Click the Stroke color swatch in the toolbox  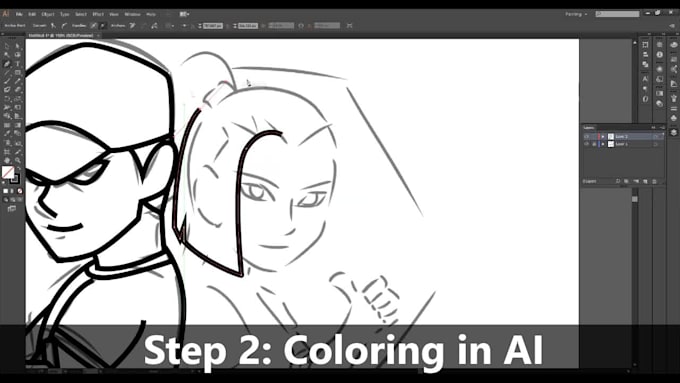16,179
